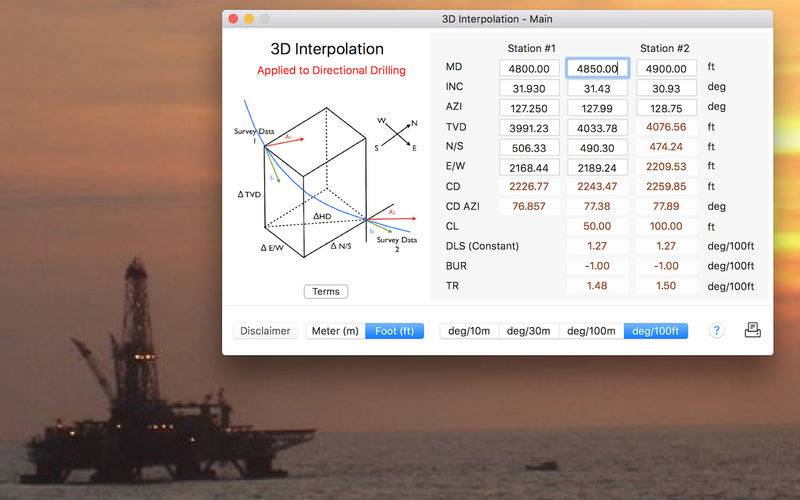The height and width of the screenshot is (500, 800).
Task: Click Station #2 INC field 30.93
Action: pos(666,88)
